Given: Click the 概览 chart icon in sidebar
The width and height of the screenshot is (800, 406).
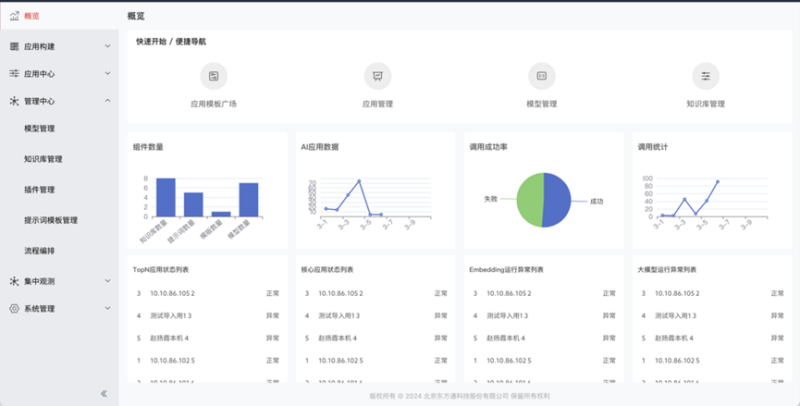Looking at the screenshot, I should click(x=14, y=15).
